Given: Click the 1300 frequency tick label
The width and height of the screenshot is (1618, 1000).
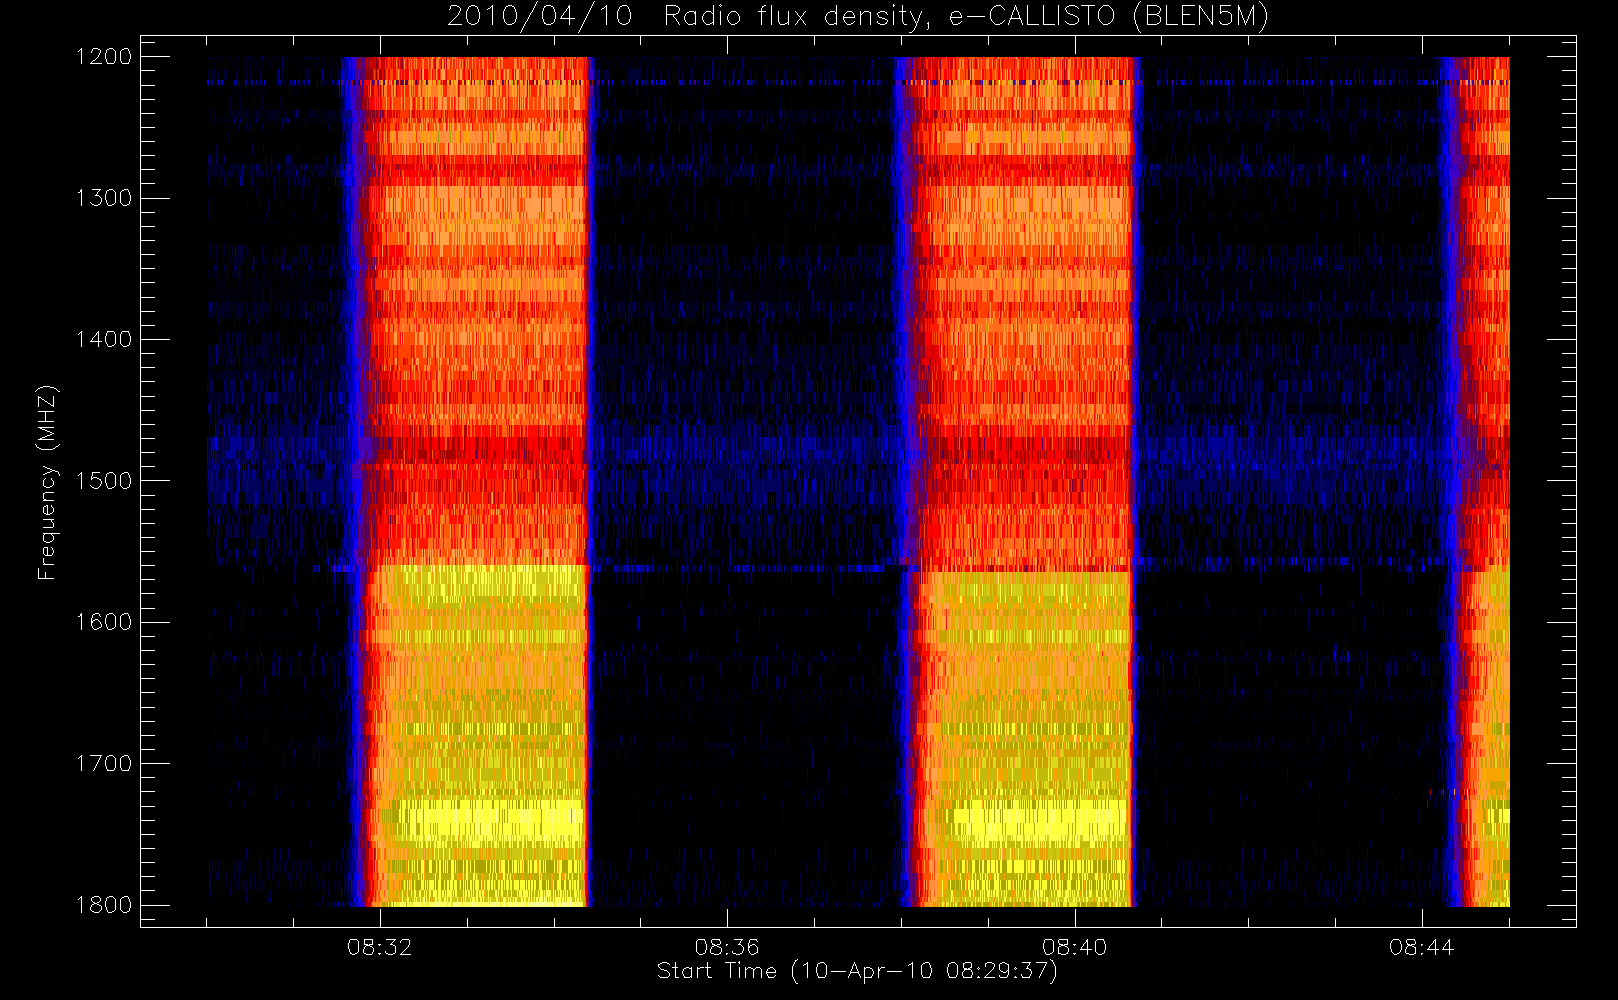Looking at the screenshot, I should point(103,198).
